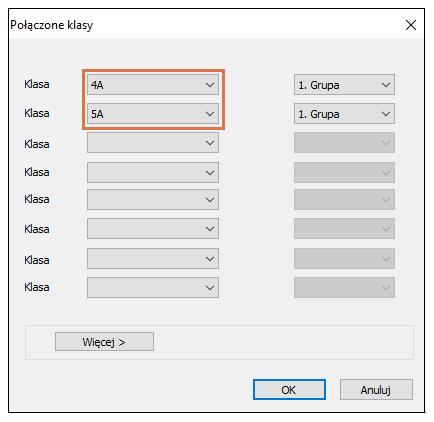
Task: Expand the fourth empty Klasa combo box
Action: click(153, 172)
